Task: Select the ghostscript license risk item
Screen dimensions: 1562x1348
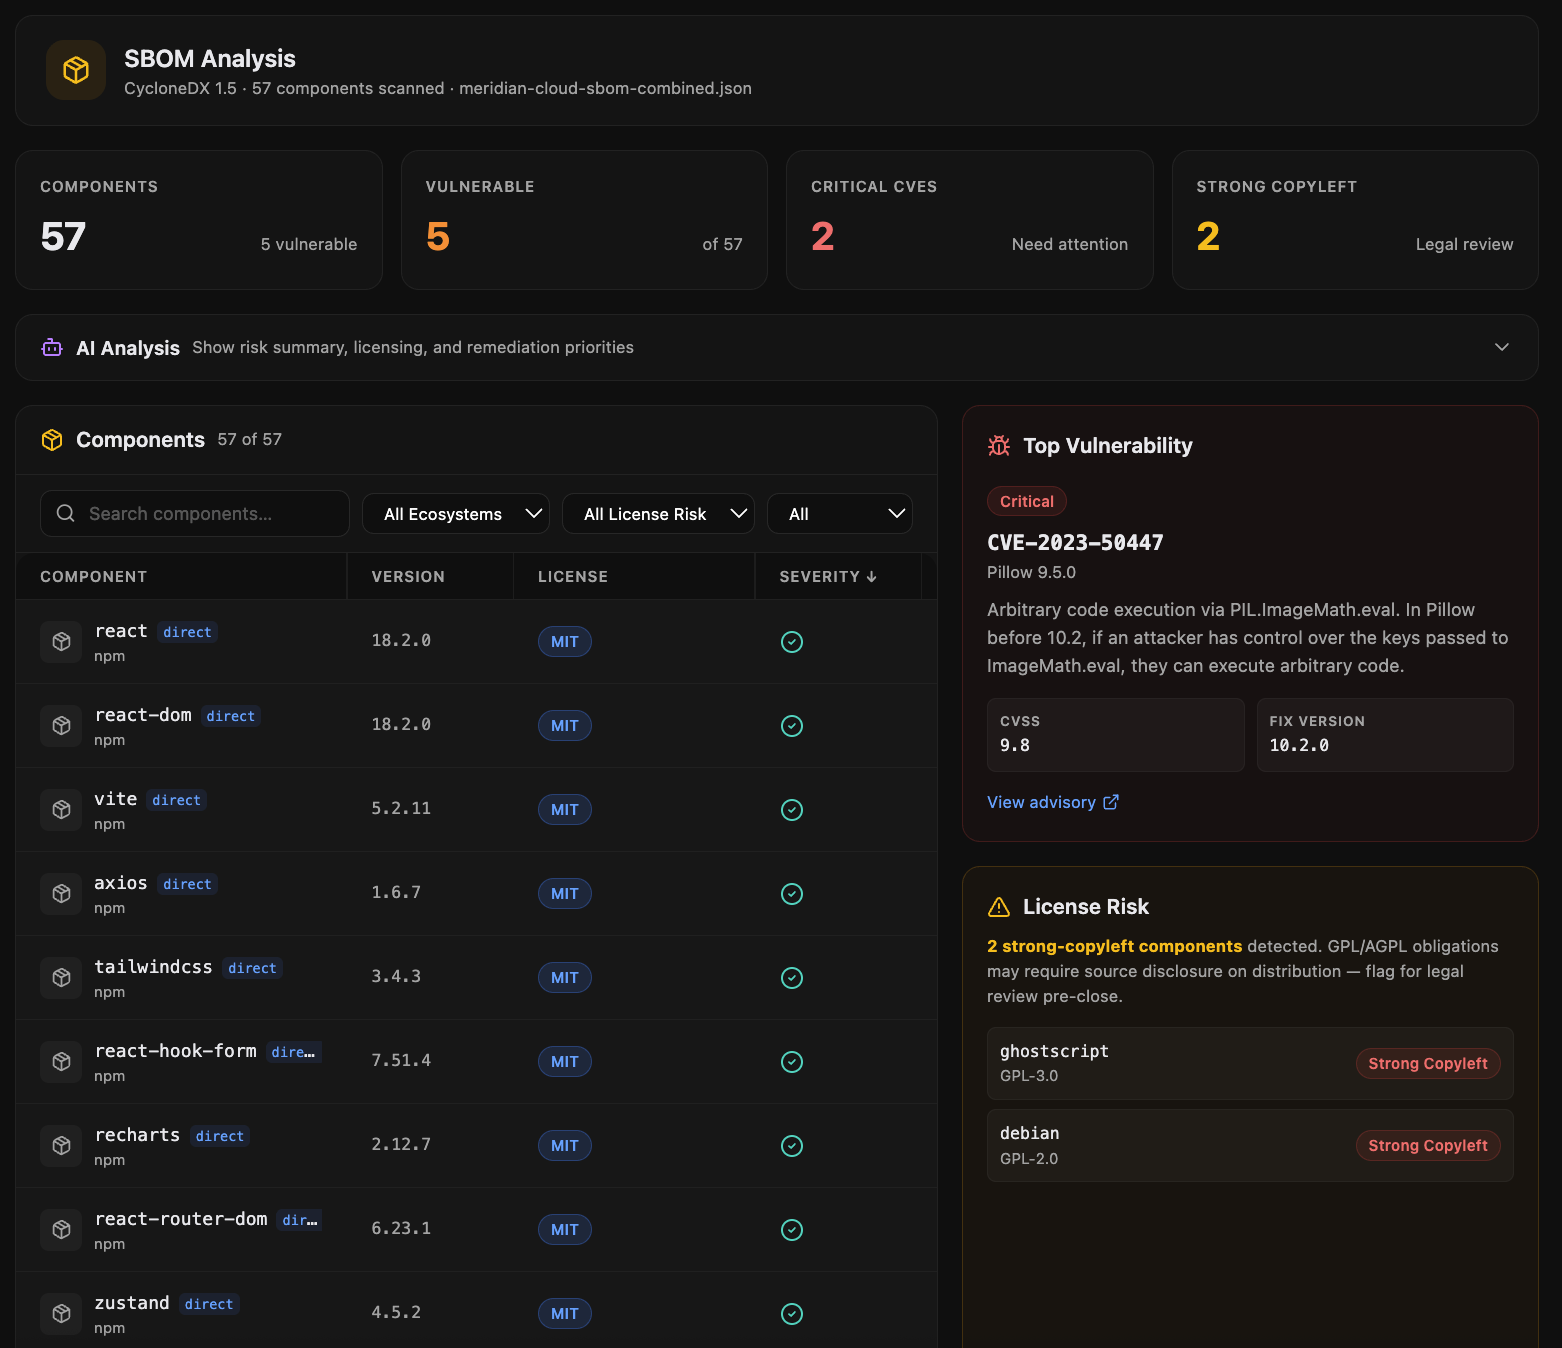Action: 1250,1063
